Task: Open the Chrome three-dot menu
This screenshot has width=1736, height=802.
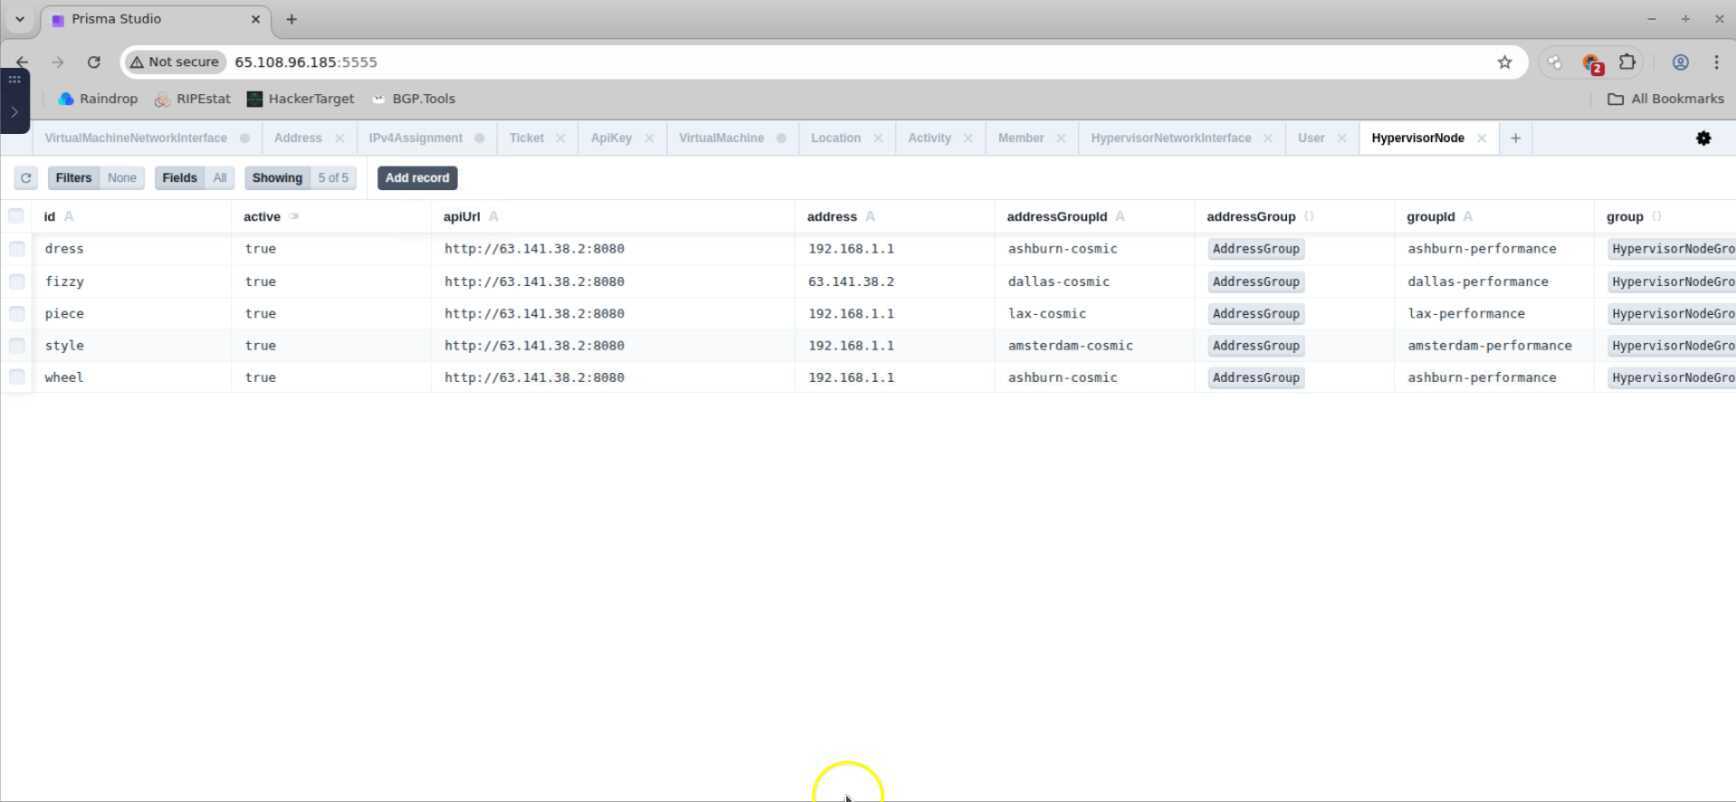Action: [1716, 62]
